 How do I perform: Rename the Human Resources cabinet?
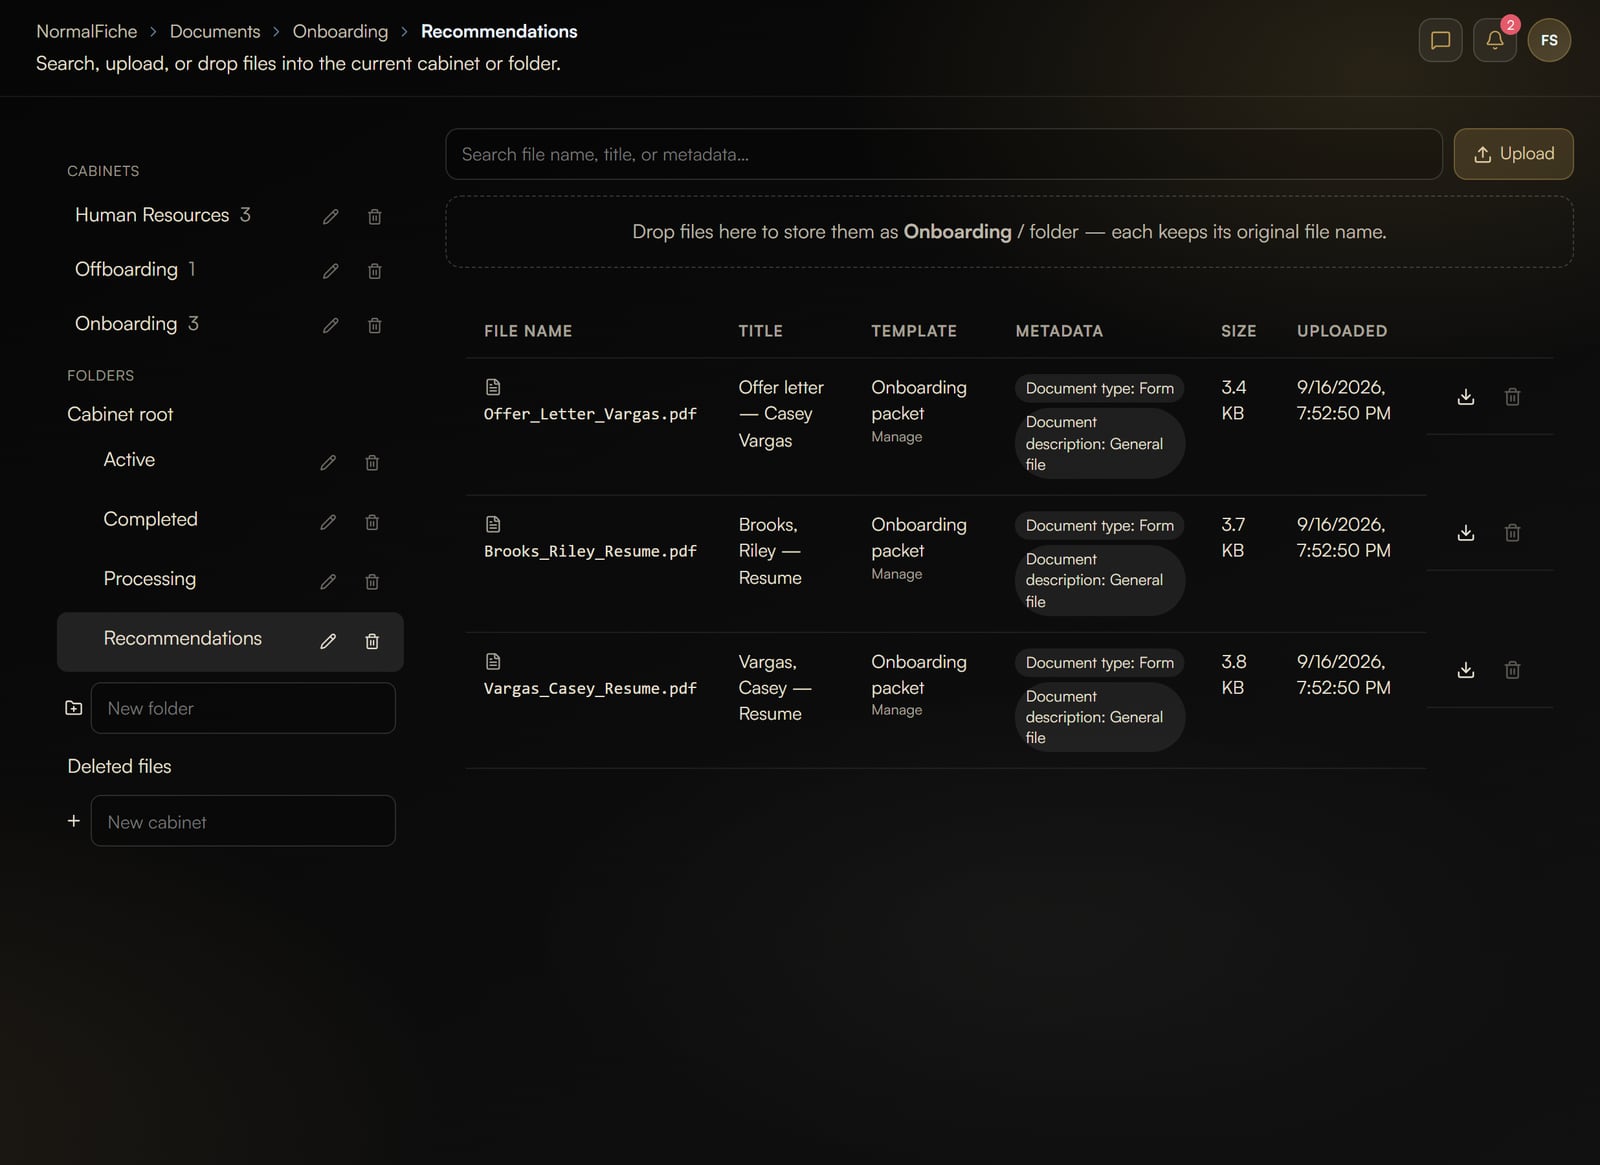331,217
